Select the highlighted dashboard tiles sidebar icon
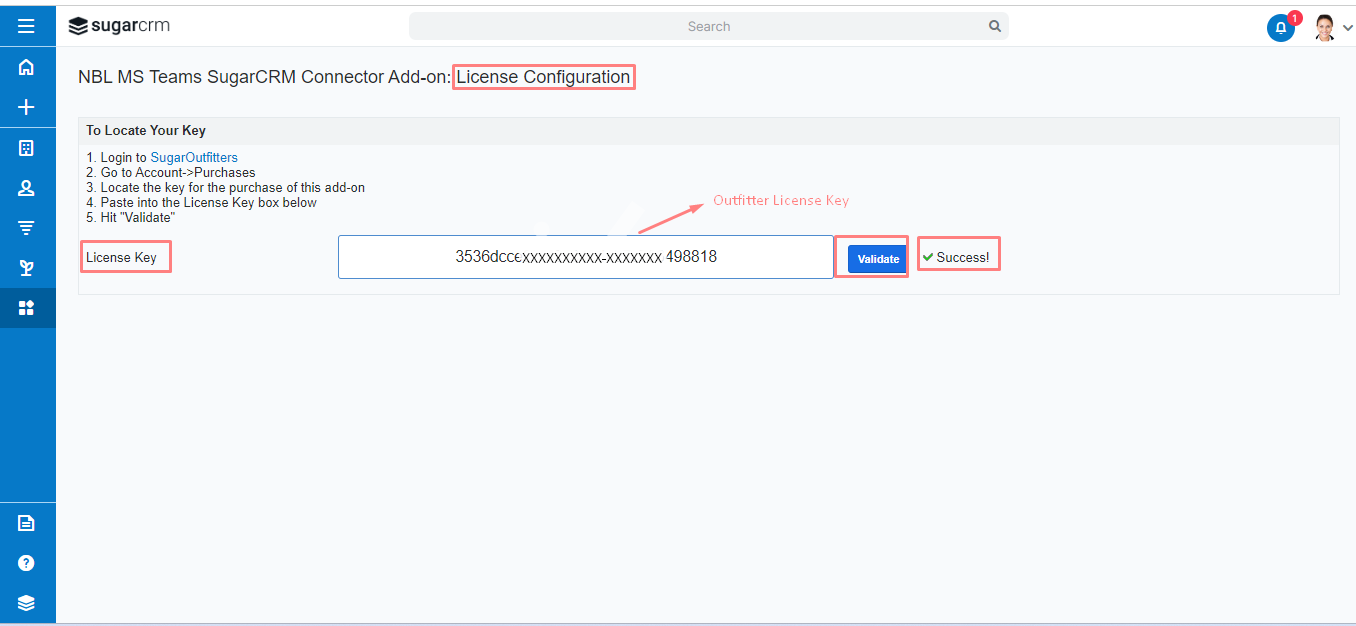Screen dimensions: 1356x626 (27, 308)
